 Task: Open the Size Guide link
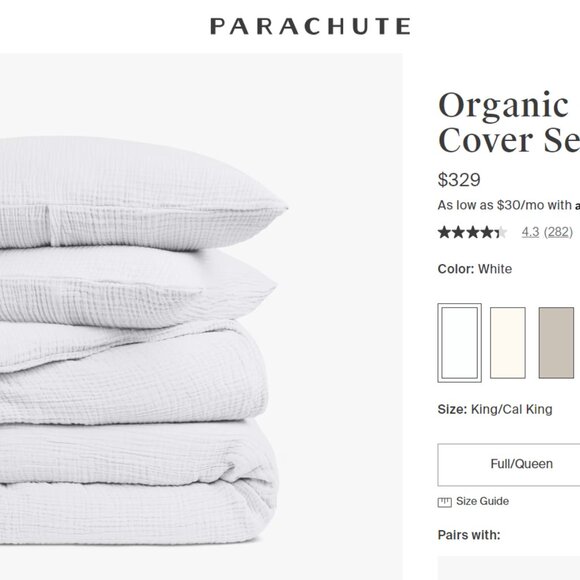coord(482,501)
